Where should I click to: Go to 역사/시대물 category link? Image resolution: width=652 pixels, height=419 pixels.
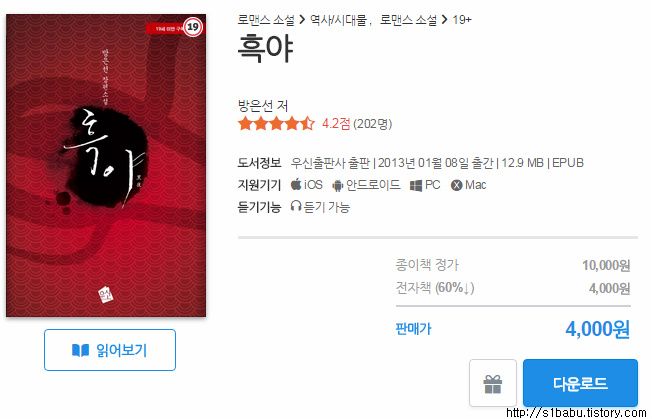(x=338, y=20)
